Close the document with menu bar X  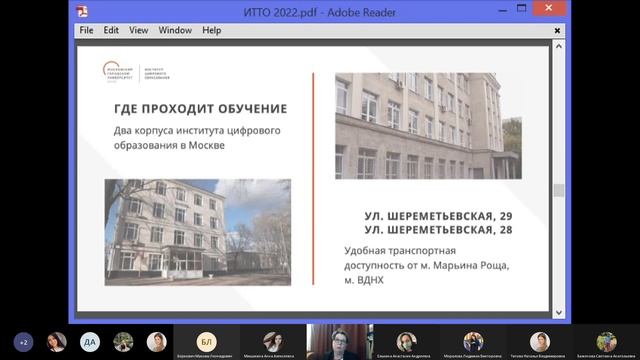[x=557, y=31]
